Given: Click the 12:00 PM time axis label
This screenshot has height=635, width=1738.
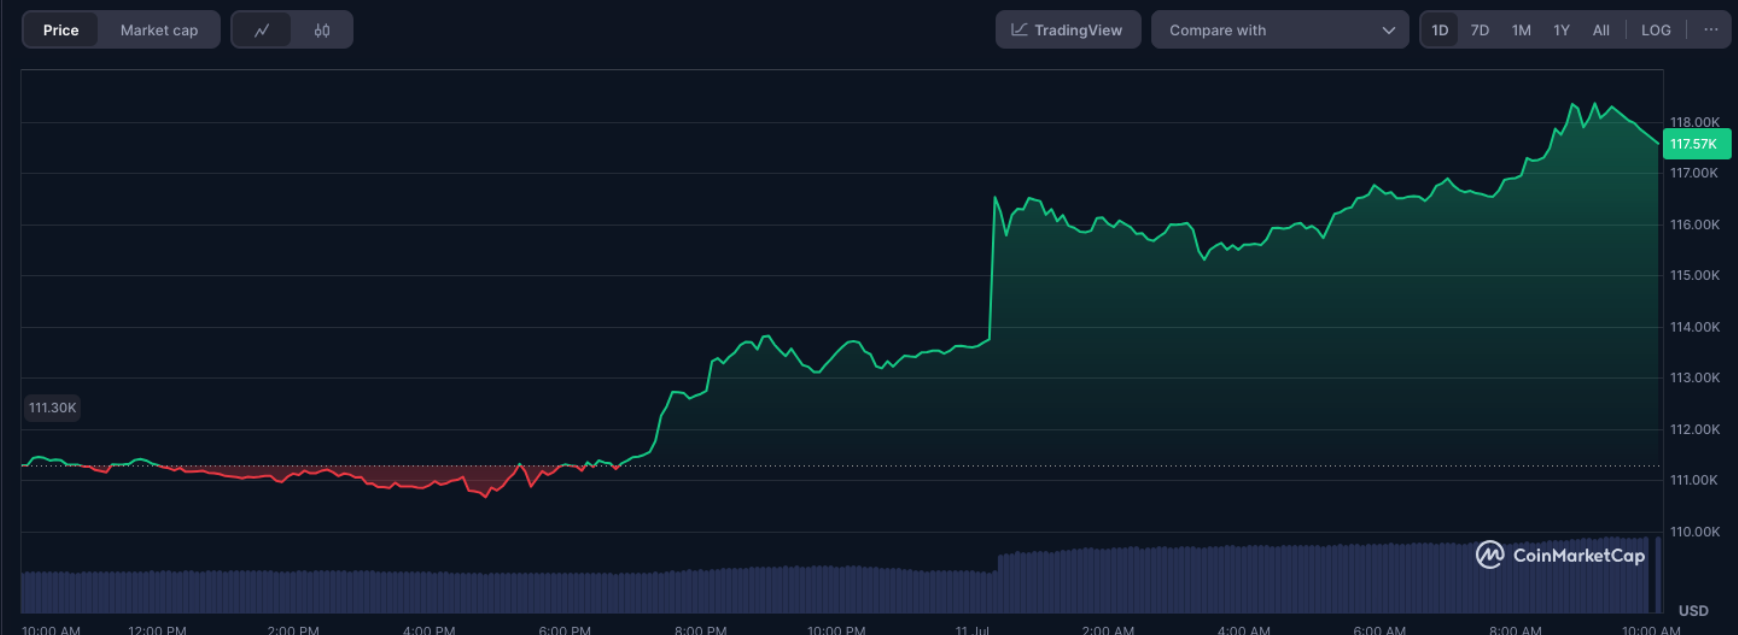Looking at the screenshot, I should click(157, 630).
